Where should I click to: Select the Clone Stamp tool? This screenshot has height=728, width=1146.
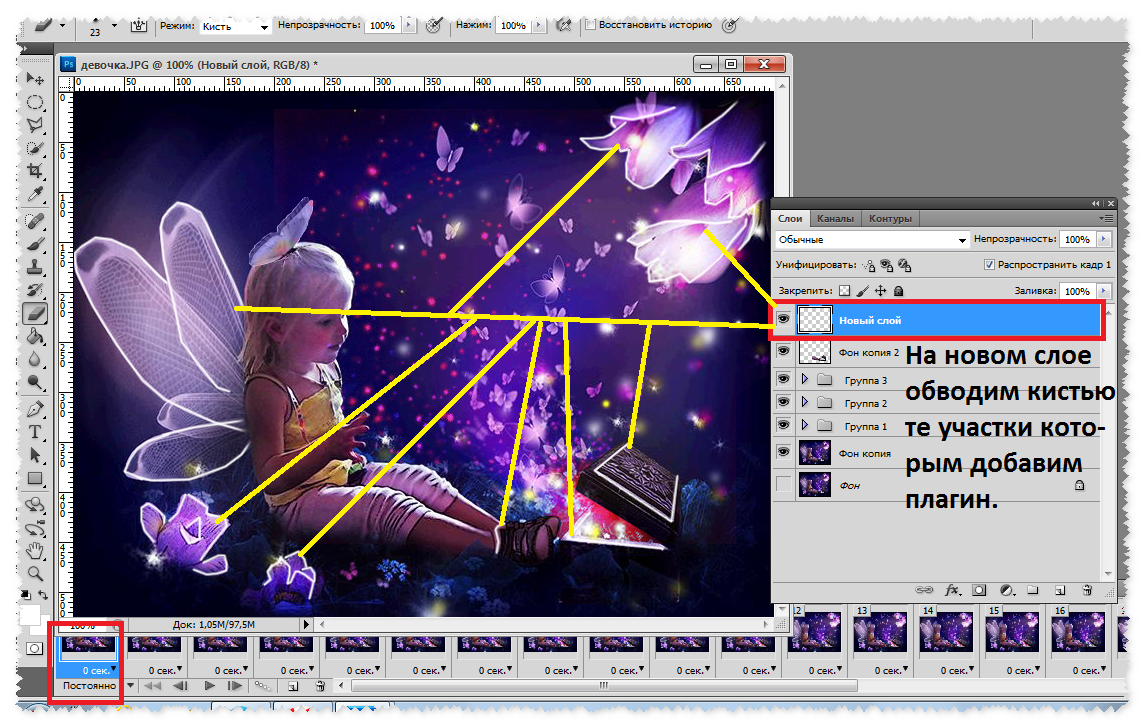(34, 268)
